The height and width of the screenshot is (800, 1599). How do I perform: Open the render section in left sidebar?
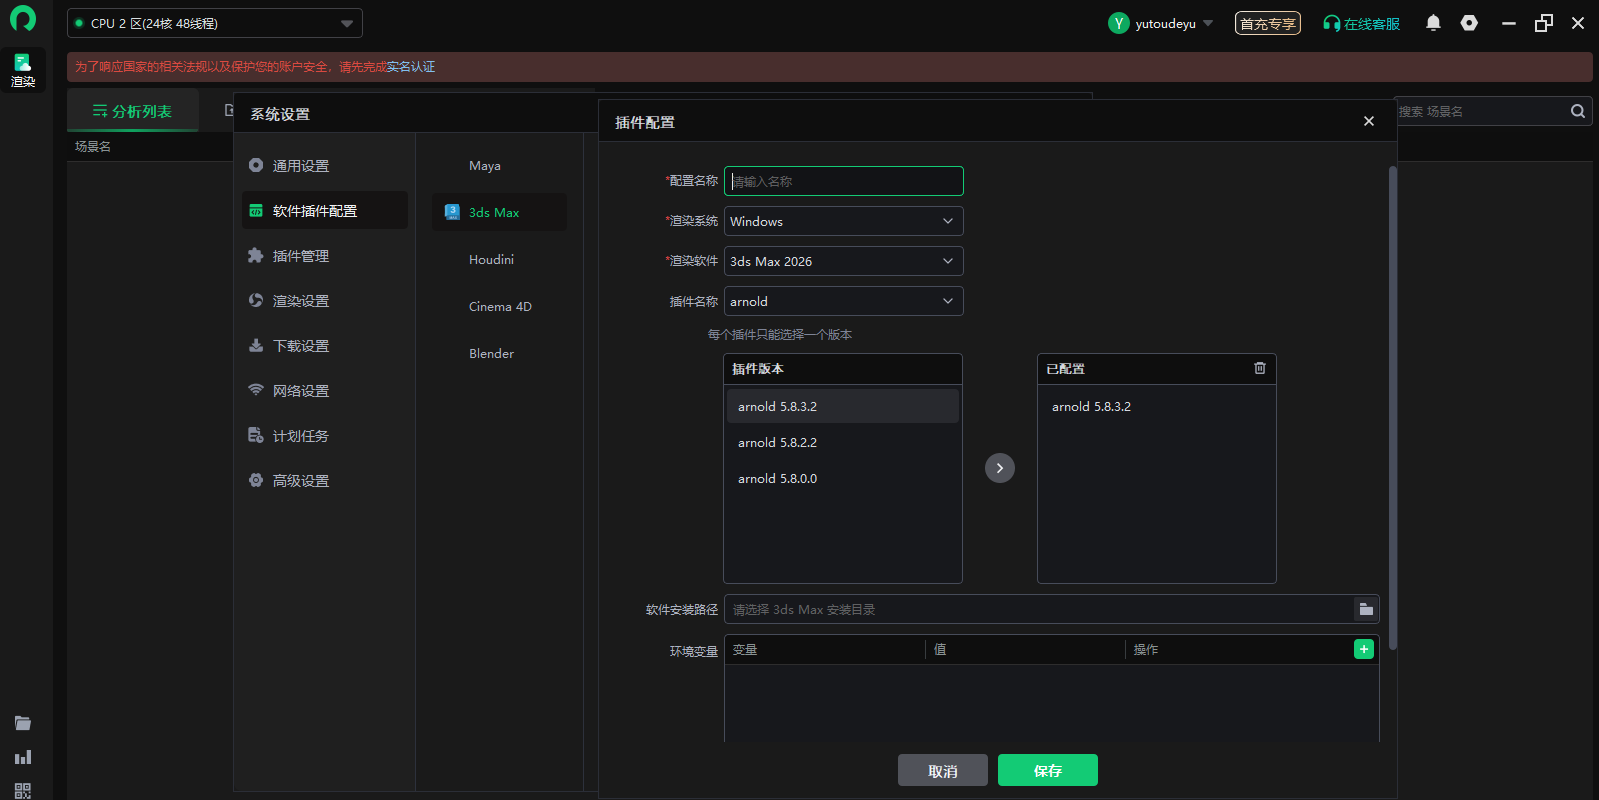pos(23,70)
